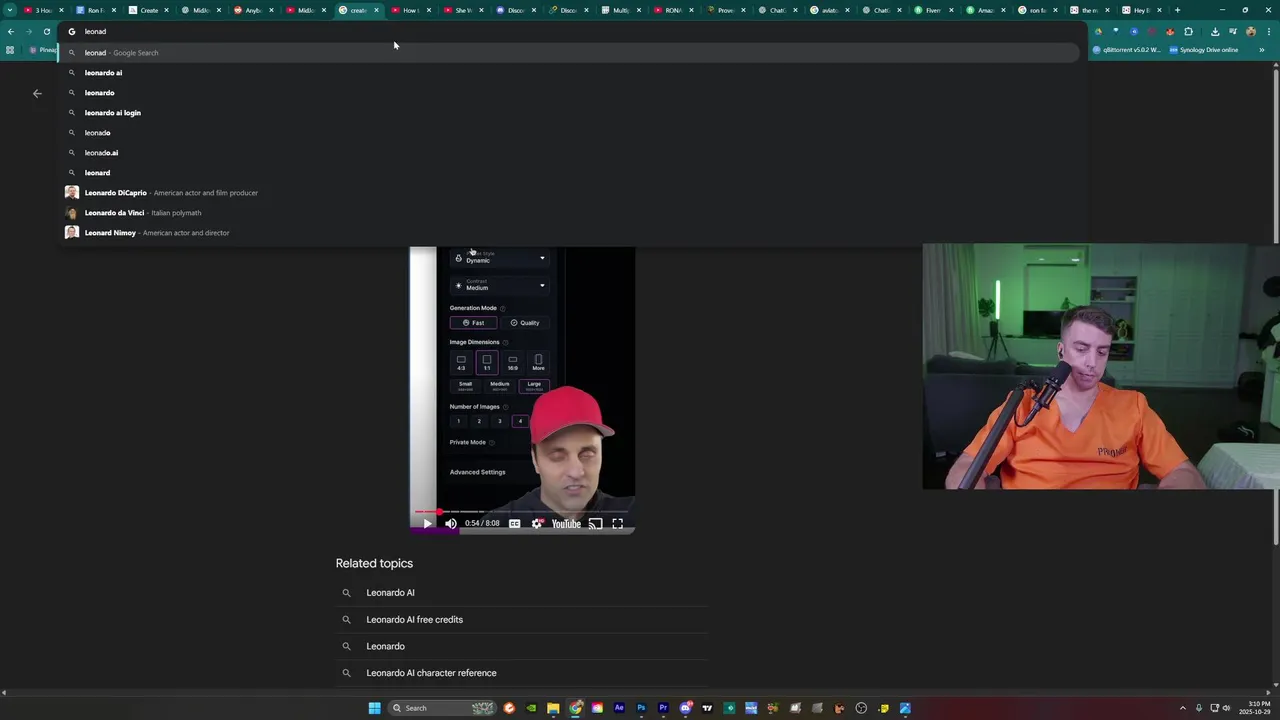The width and height of the screenshot is (1280, 720).
Task: Click the taskbar Search box
Action: coord(444,708)
